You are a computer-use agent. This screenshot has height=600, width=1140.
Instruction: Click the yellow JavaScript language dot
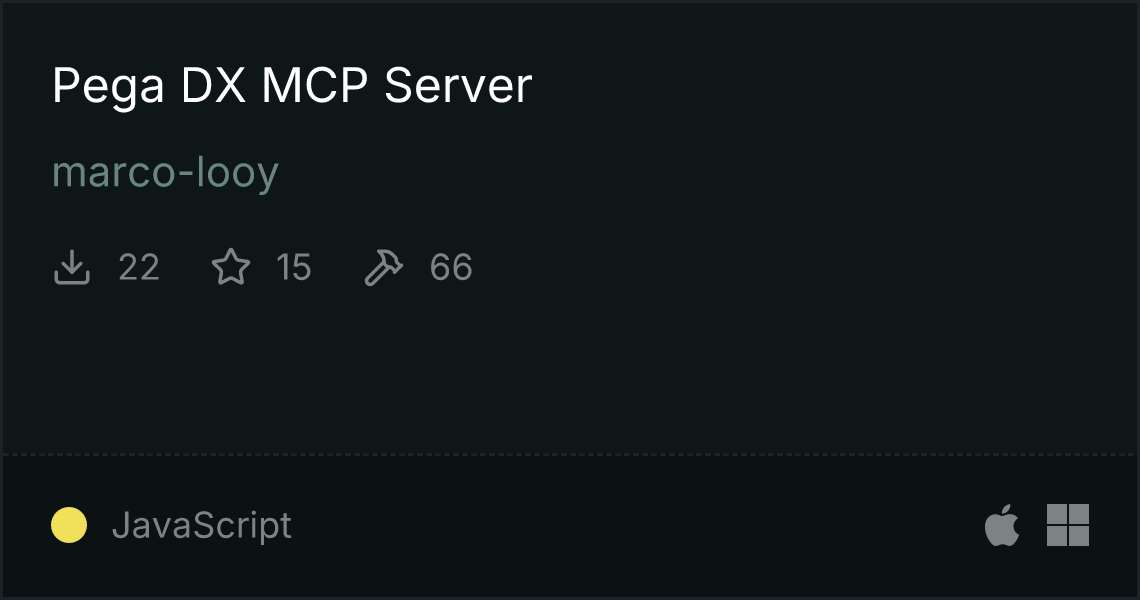click(x=69, y=525)
